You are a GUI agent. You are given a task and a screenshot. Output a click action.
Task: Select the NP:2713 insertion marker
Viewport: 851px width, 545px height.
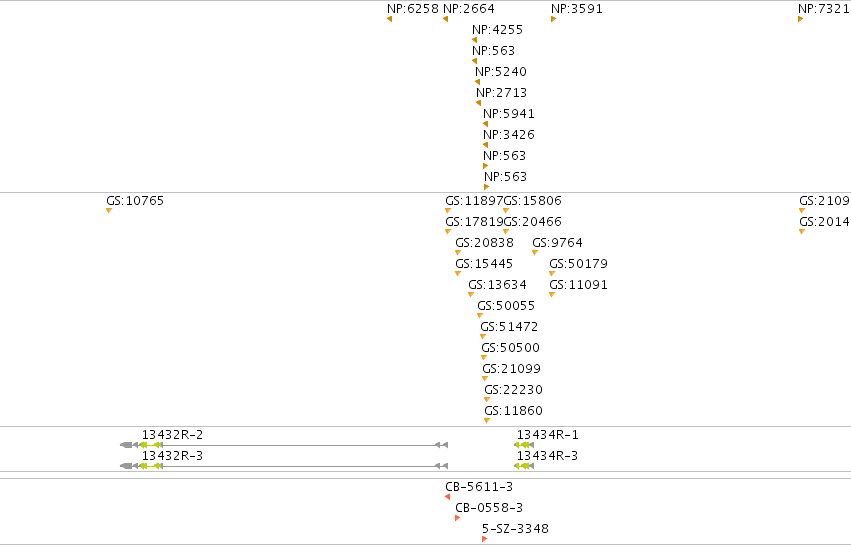479,103
